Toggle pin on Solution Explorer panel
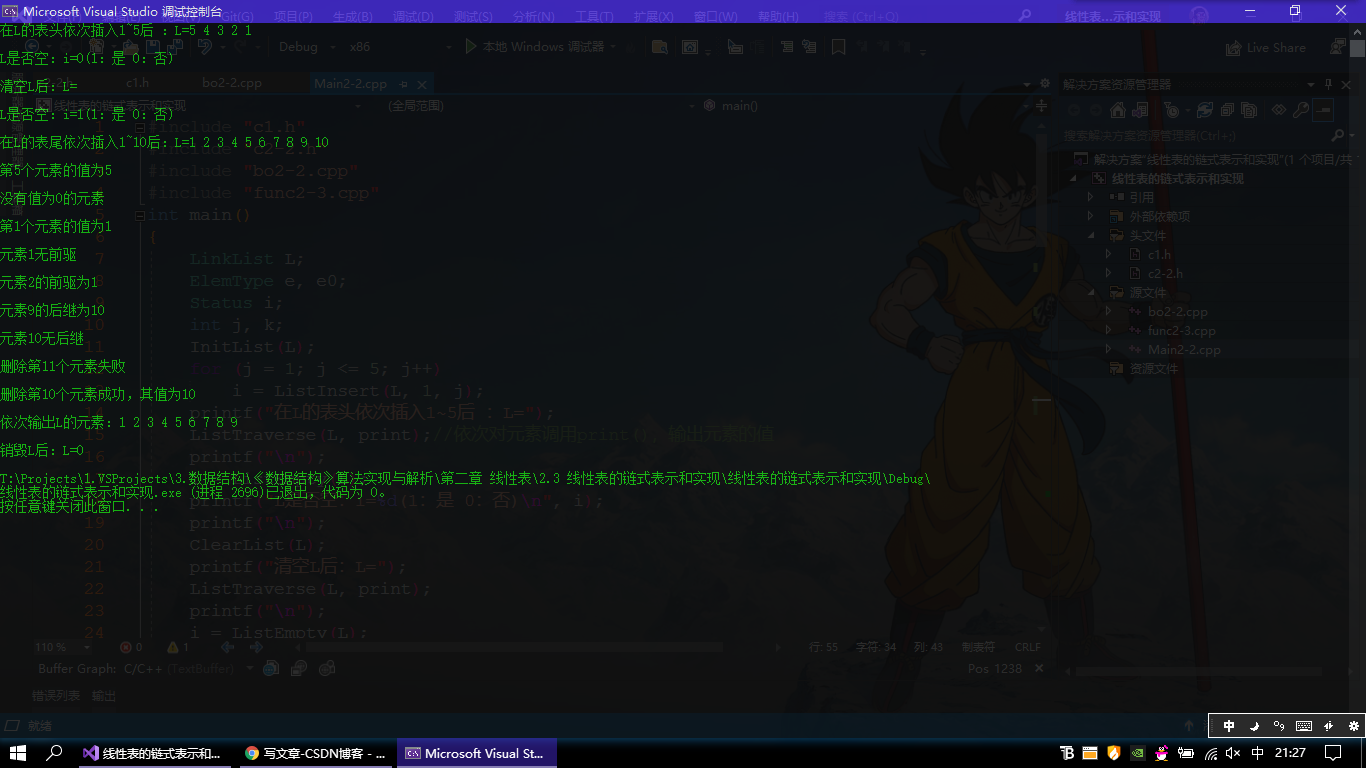The height and width of the screenshot is (768, 1366). click(x=1329, y=85)
